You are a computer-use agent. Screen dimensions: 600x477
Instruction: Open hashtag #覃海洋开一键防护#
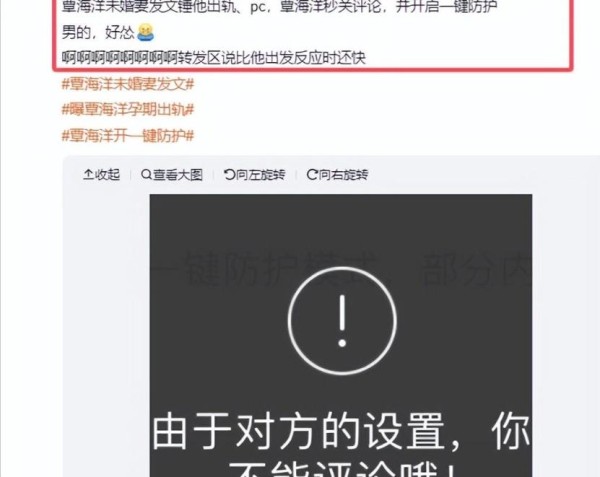128,136
